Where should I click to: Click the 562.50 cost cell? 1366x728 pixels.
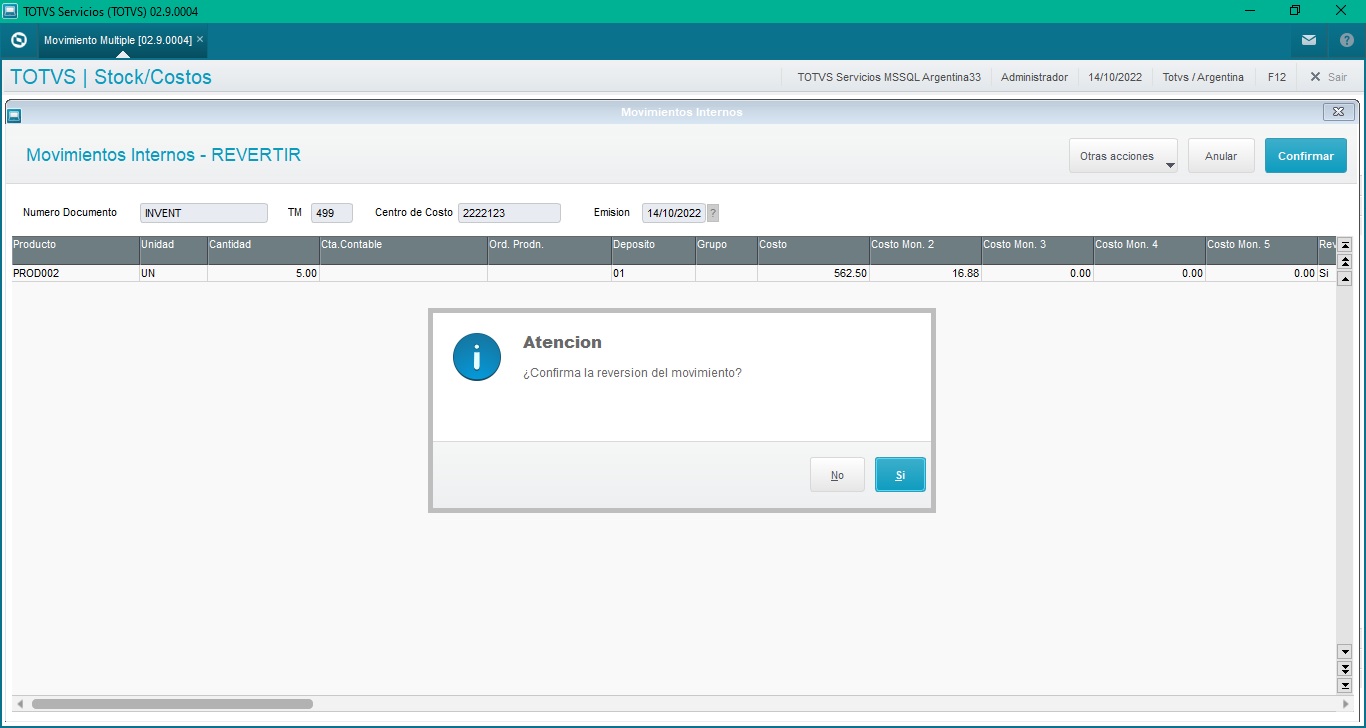(x=813, y=273)
